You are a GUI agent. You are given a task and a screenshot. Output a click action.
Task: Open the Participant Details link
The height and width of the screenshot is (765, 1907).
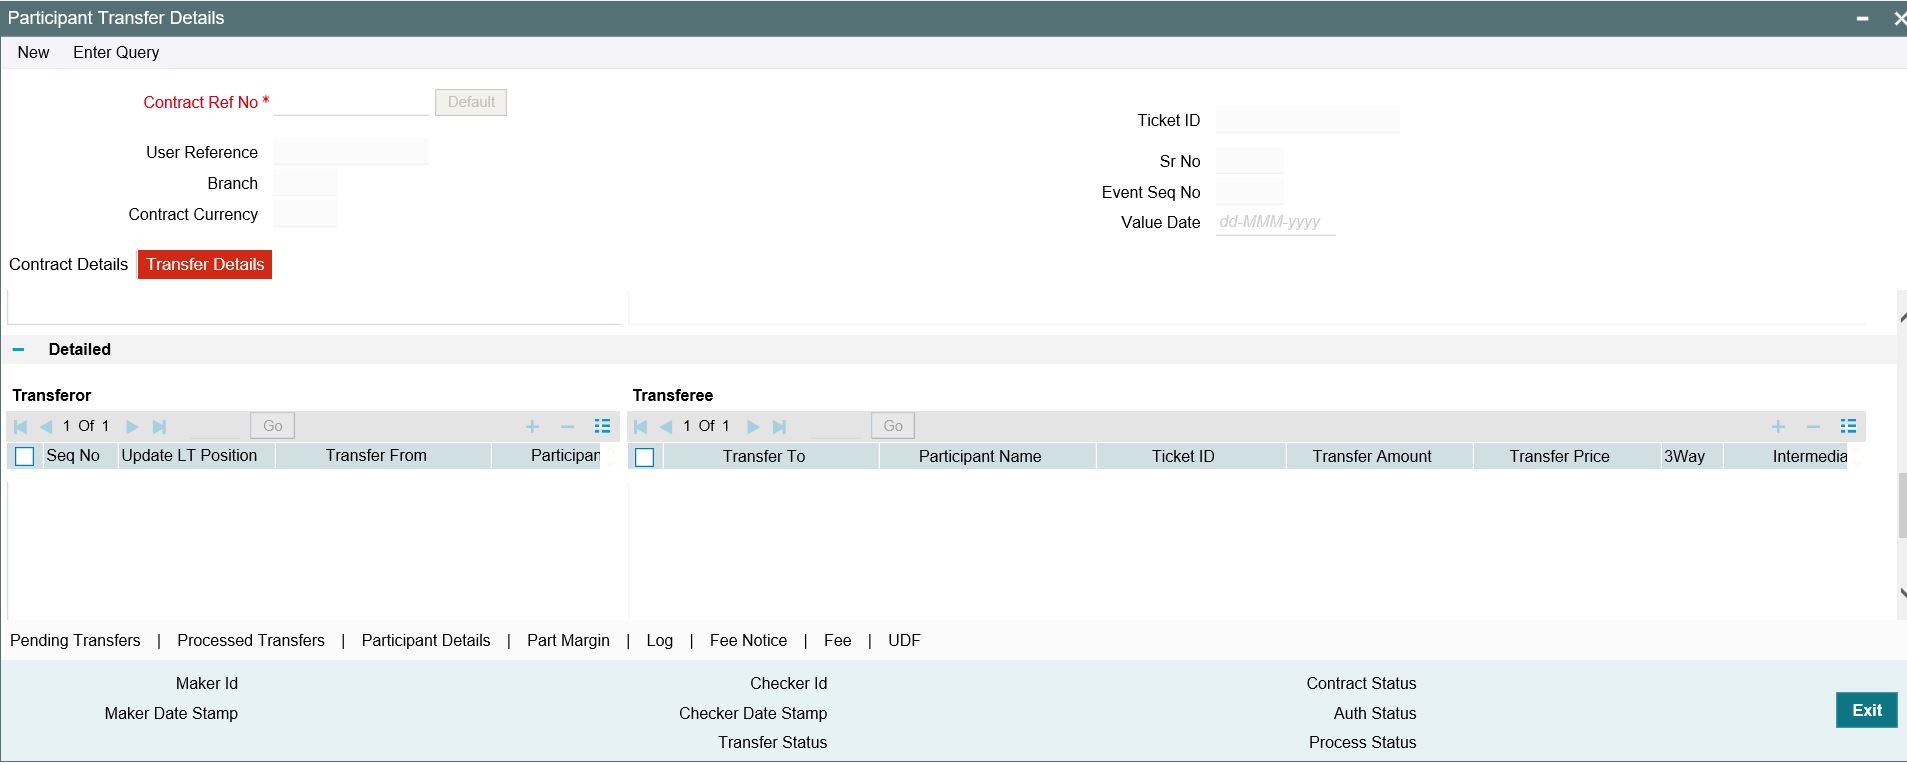tap(426, 640)
